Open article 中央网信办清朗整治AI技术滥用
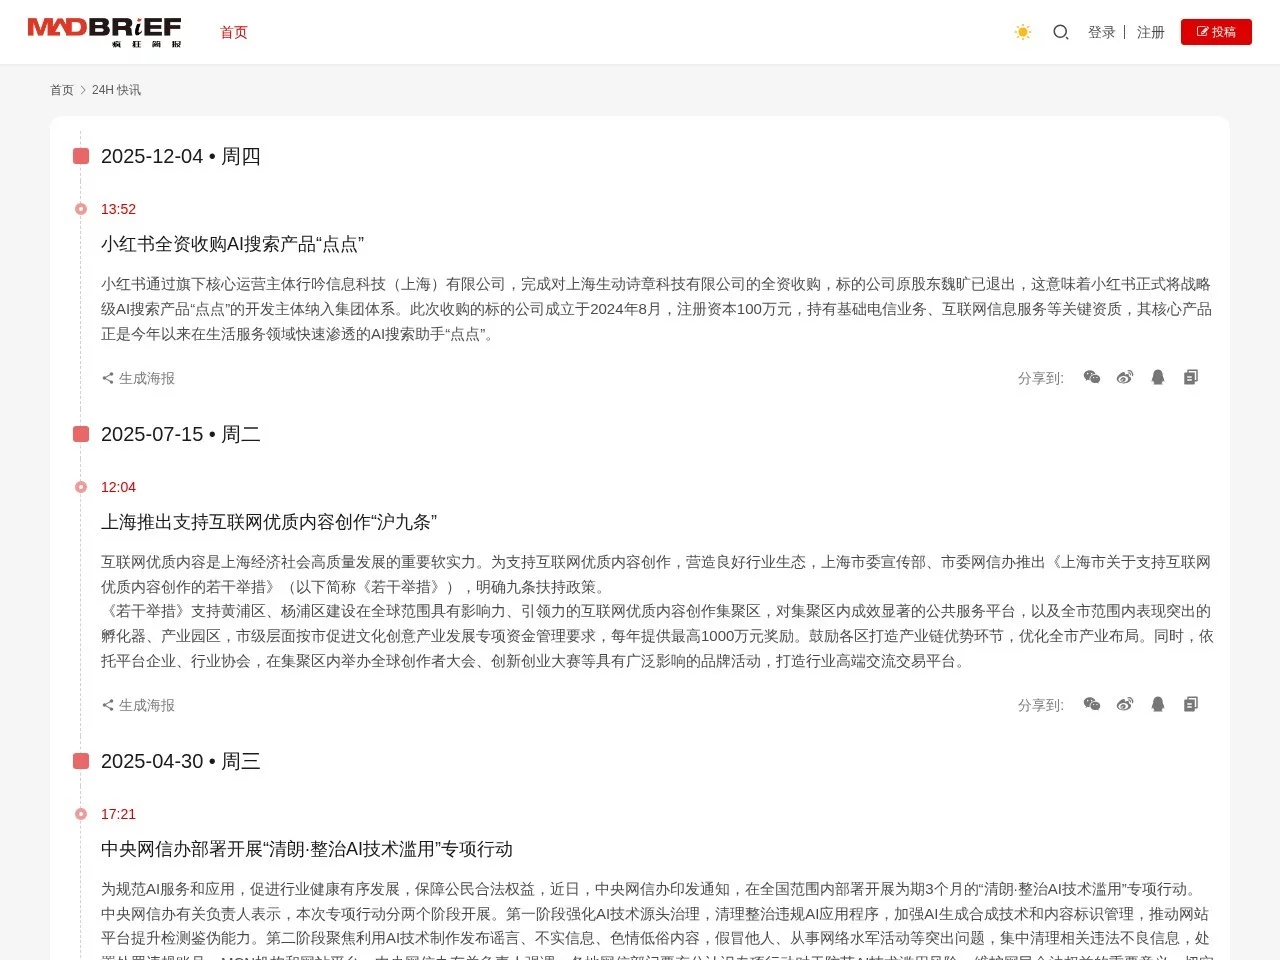Image resolution: width=1280 pixels, height=960 pixels. click(307, 849)
